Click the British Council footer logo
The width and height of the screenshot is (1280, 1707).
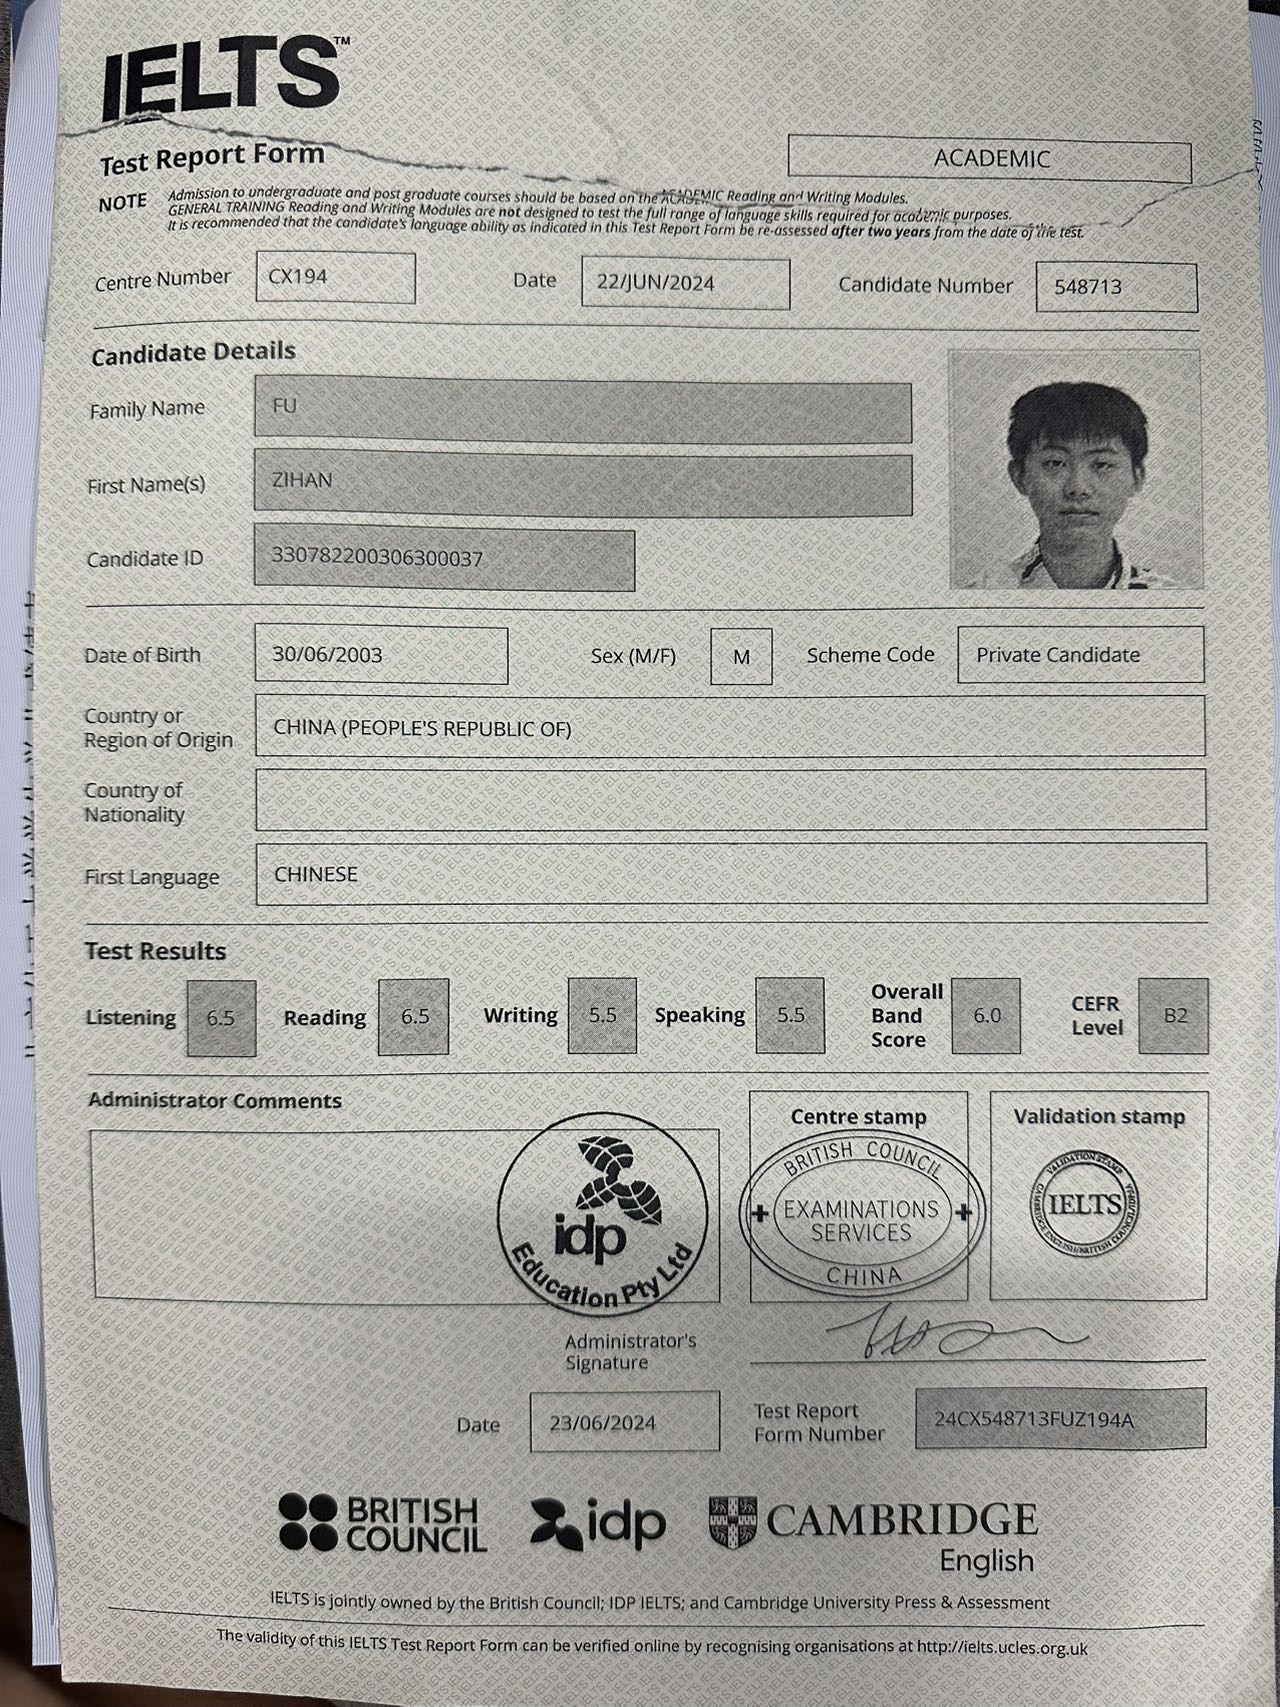(x=383, y=1524)
